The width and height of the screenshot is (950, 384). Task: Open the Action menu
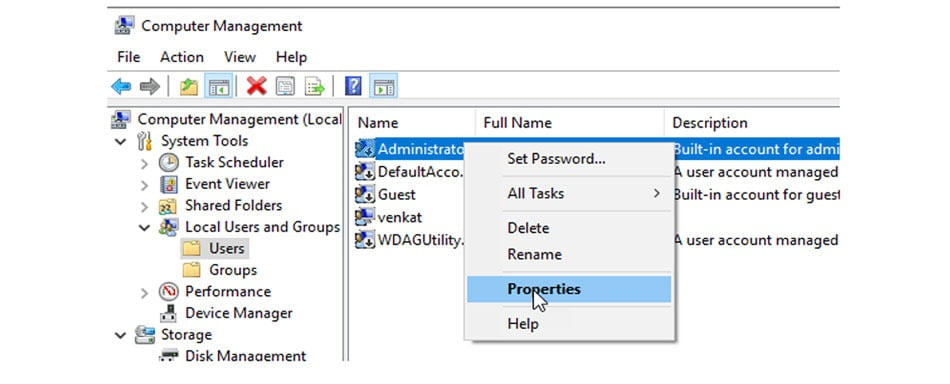coord(182,57)
